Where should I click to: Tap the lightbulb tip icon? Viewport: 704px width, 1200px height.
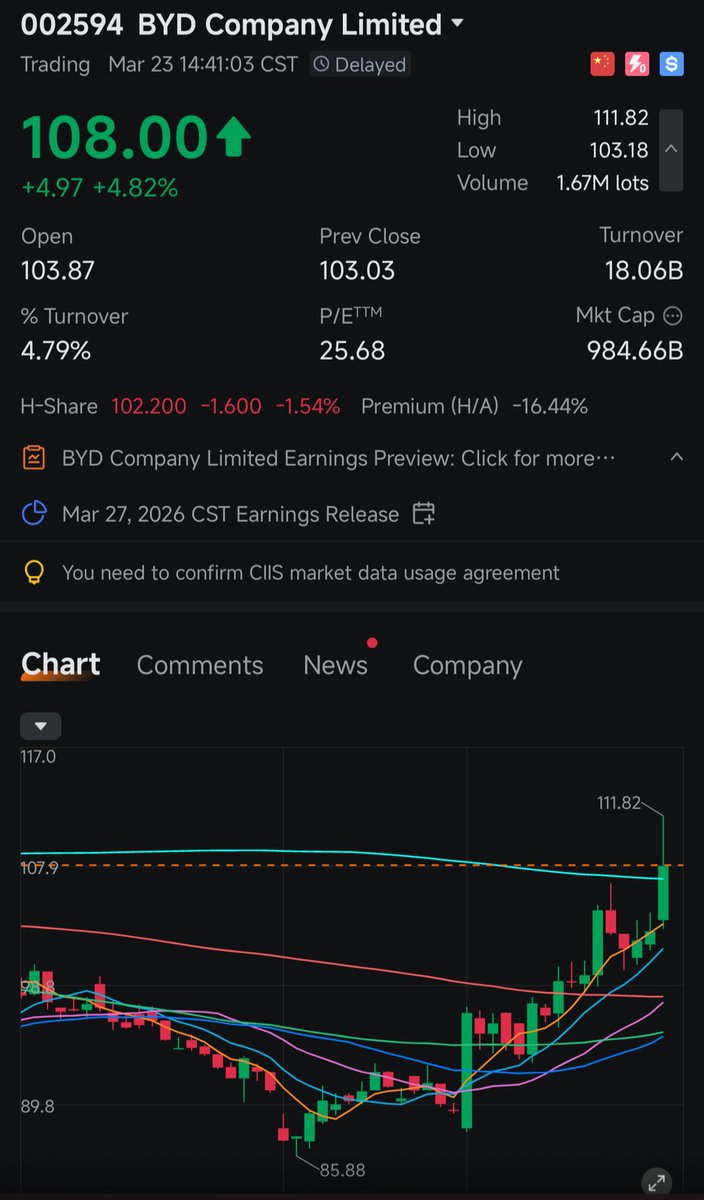coord(34,573)
